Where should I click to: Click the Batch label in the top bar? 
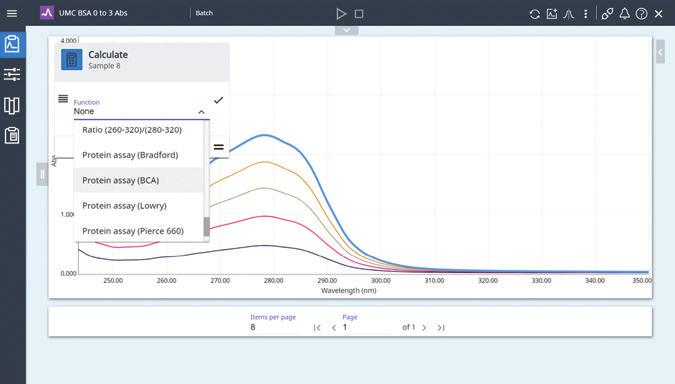point(204,13)
